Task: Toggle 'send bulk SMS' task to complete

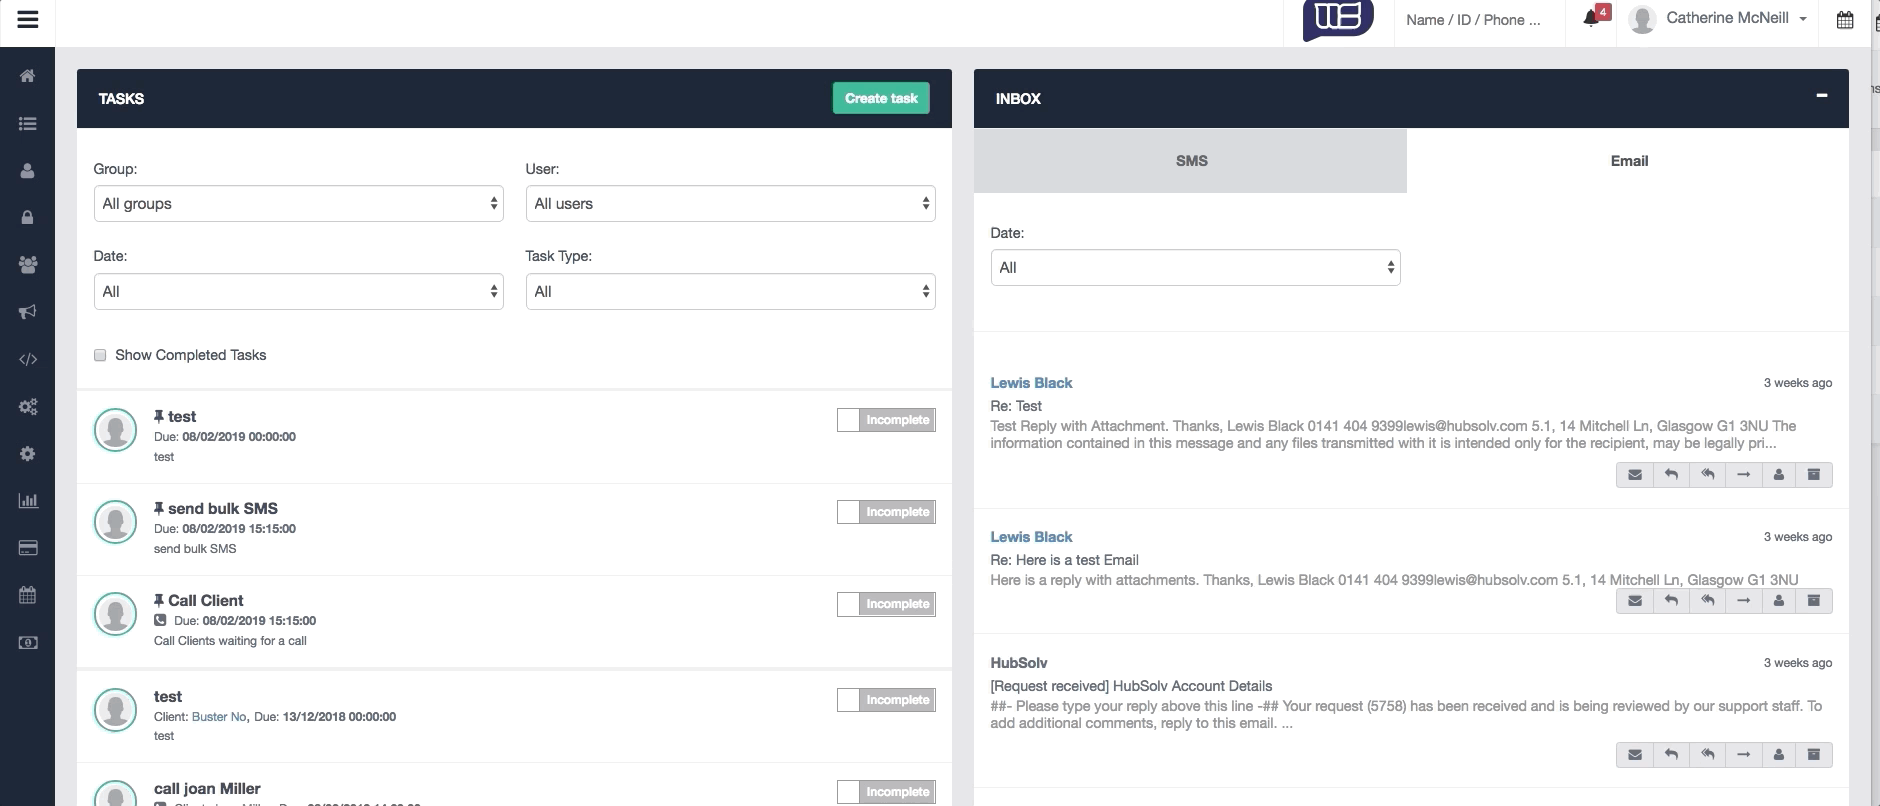Action: [x=885, y=512]
